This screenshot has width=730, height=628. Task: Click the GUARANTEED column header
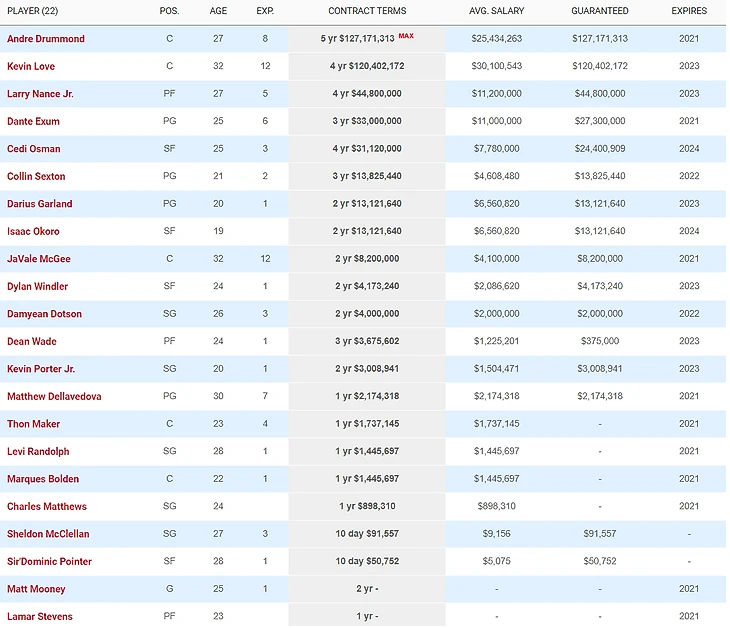coord(600,11)
